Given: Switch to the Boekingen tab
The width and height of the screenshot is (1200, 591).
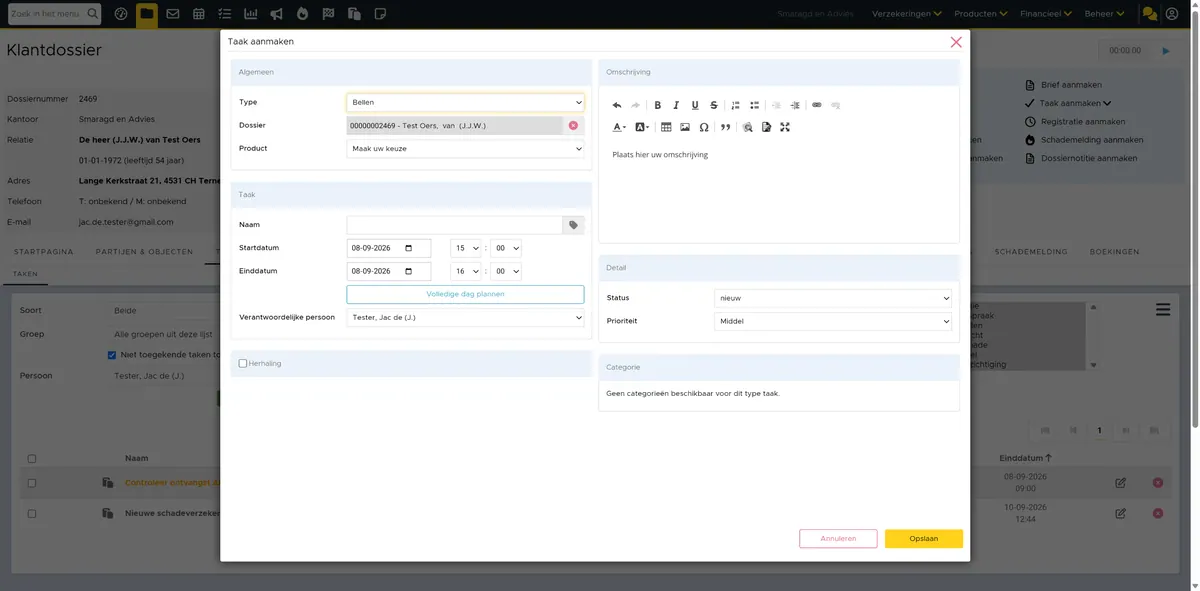Looking at the screenshot, I should (1115, 252).
